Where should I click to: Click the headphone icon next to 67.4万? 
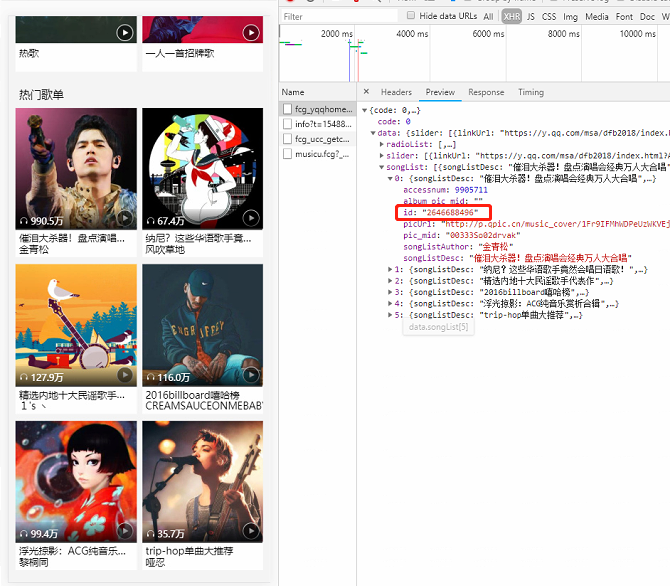(x=150, y=221)
